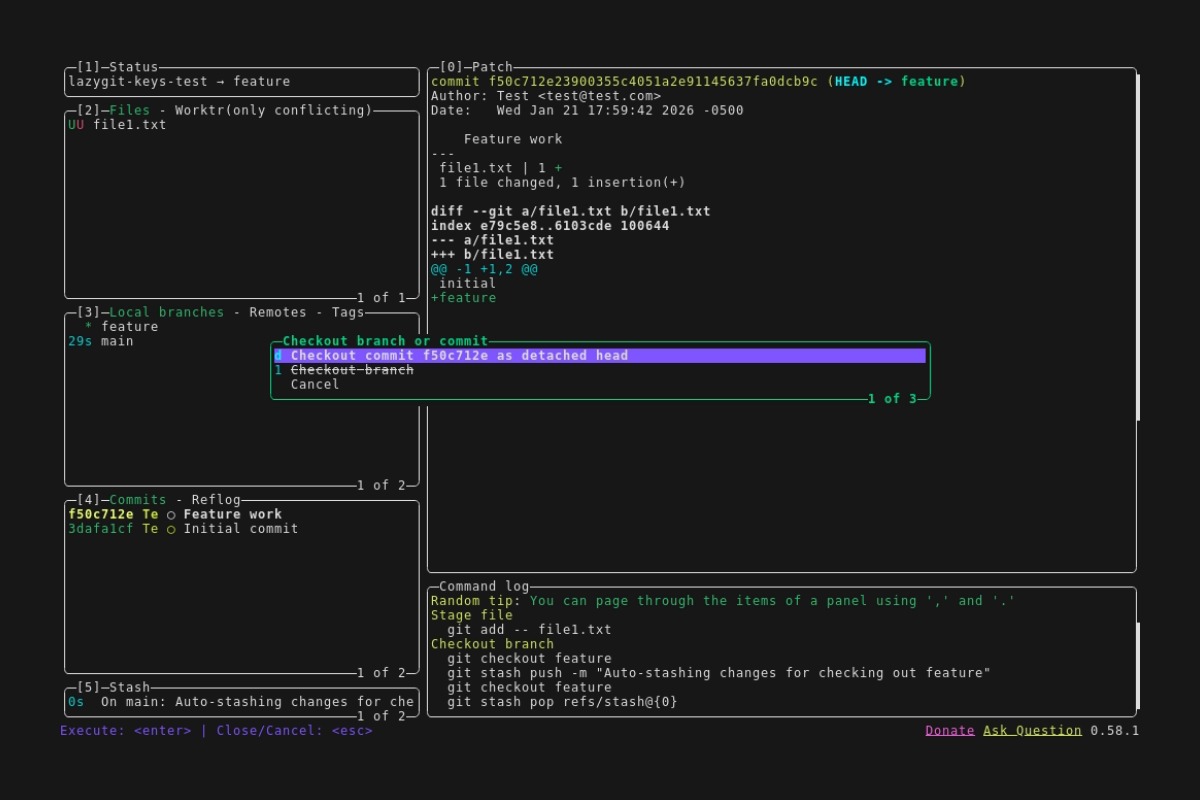The width and height of the screenshot is (1200, 800).
Task: Click the commit graph circle icon for Initial commit
Action: 171,529
